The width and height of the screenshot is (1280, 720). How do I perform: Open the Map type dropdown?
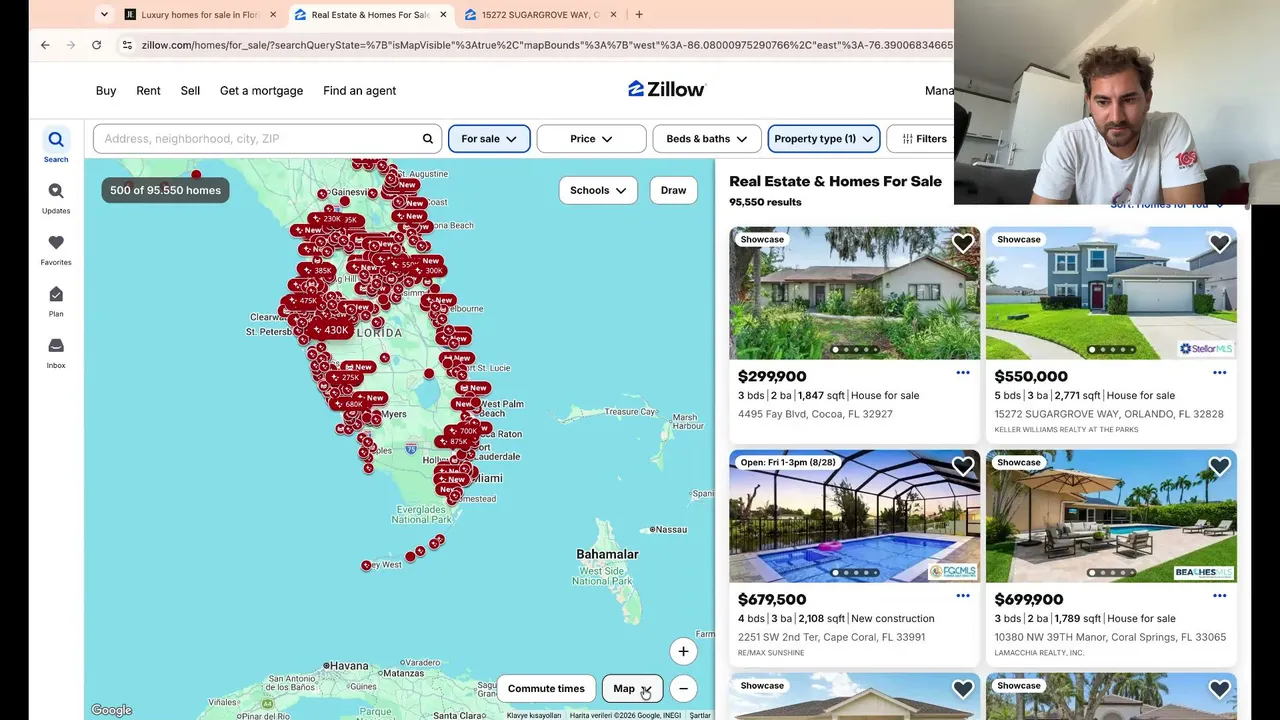pos(632,688)
